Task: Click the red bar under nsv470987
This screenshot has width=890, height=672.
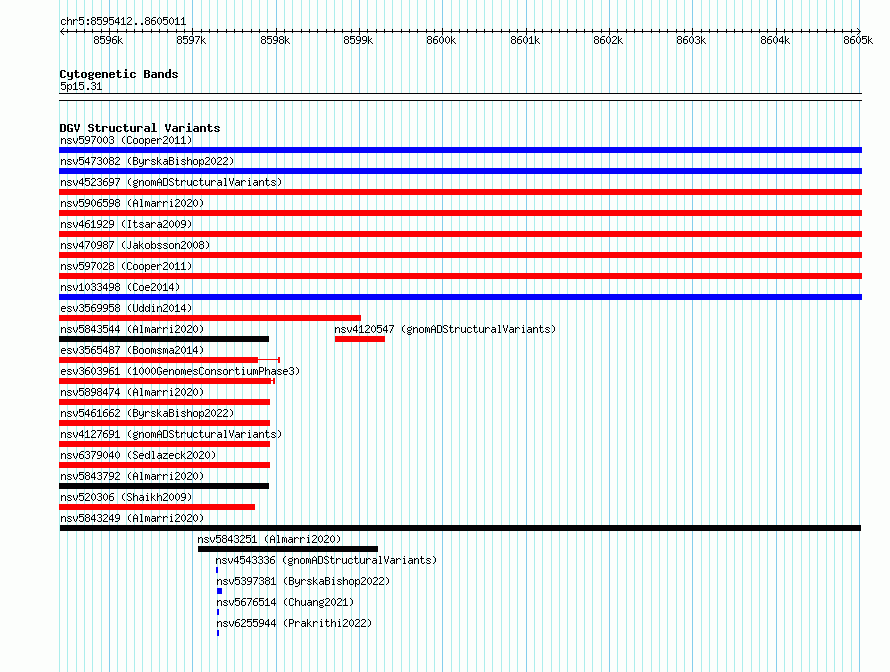Action: coord(460,255)
